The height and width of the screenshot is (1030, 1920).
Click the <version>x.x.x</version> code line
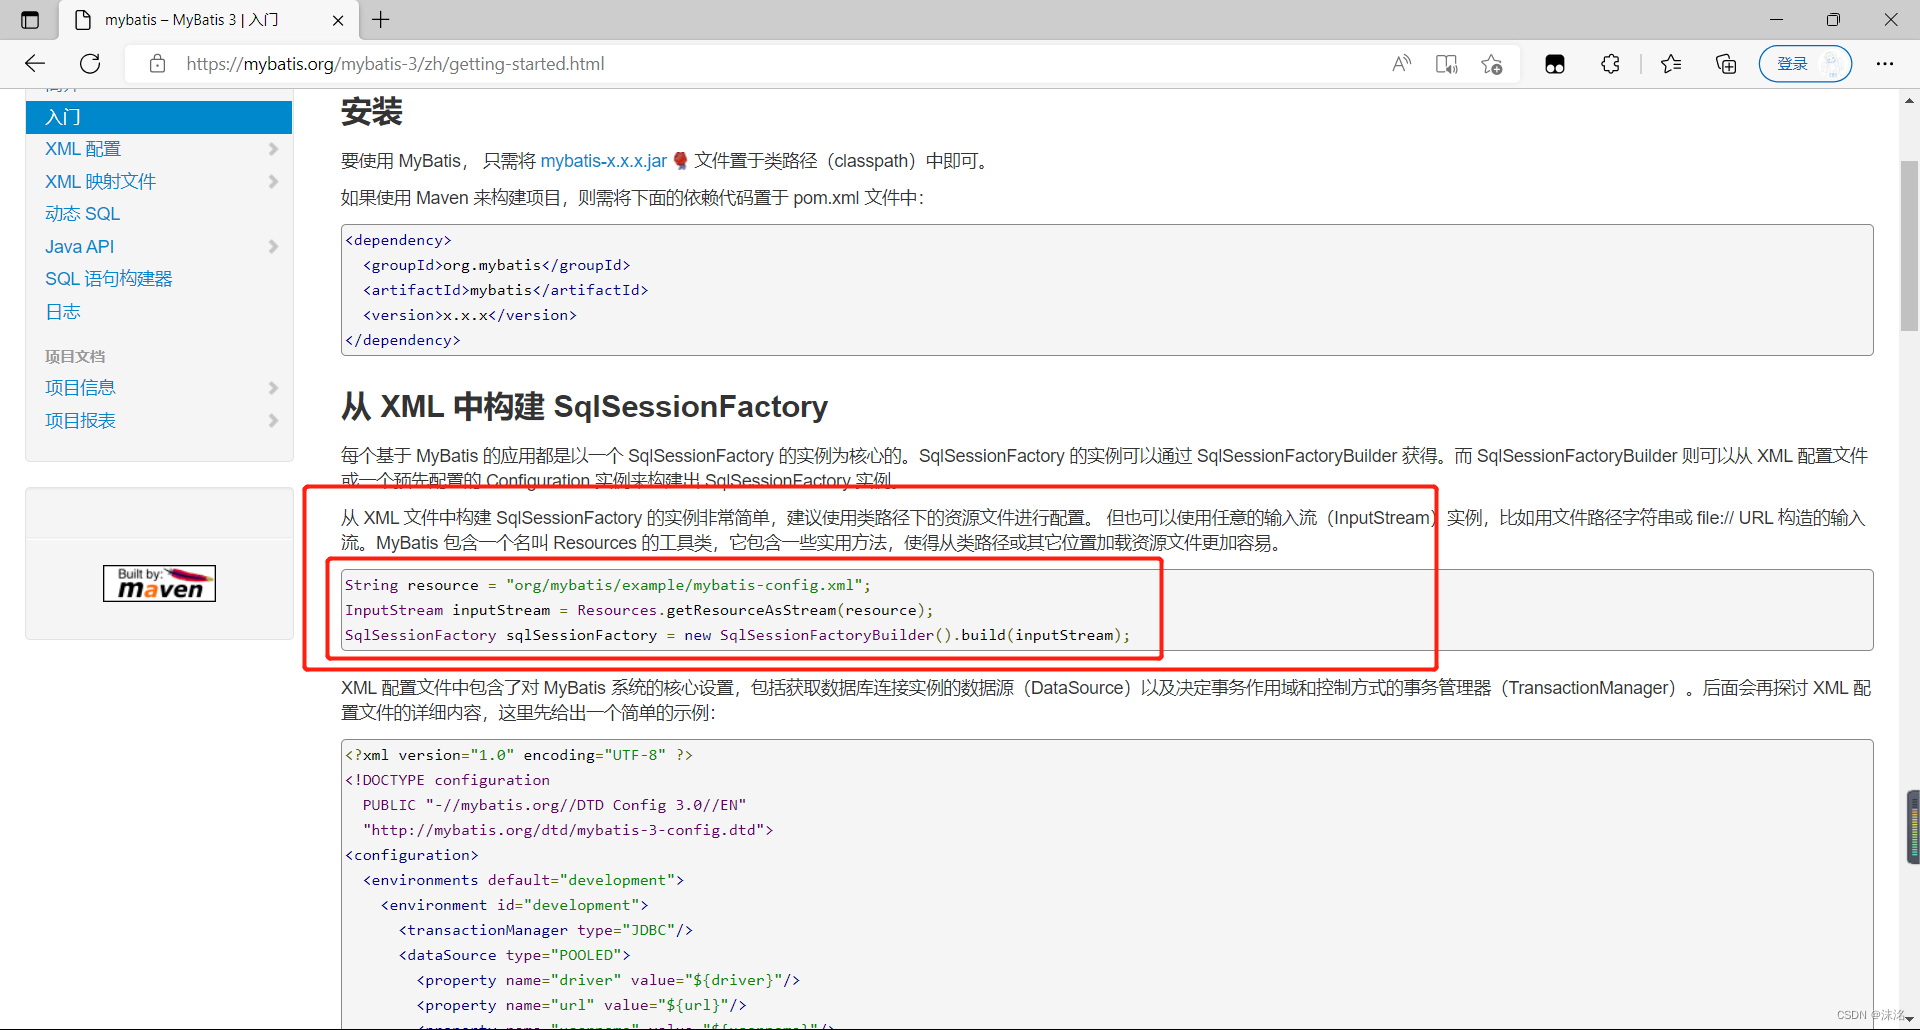coord(470,315)
